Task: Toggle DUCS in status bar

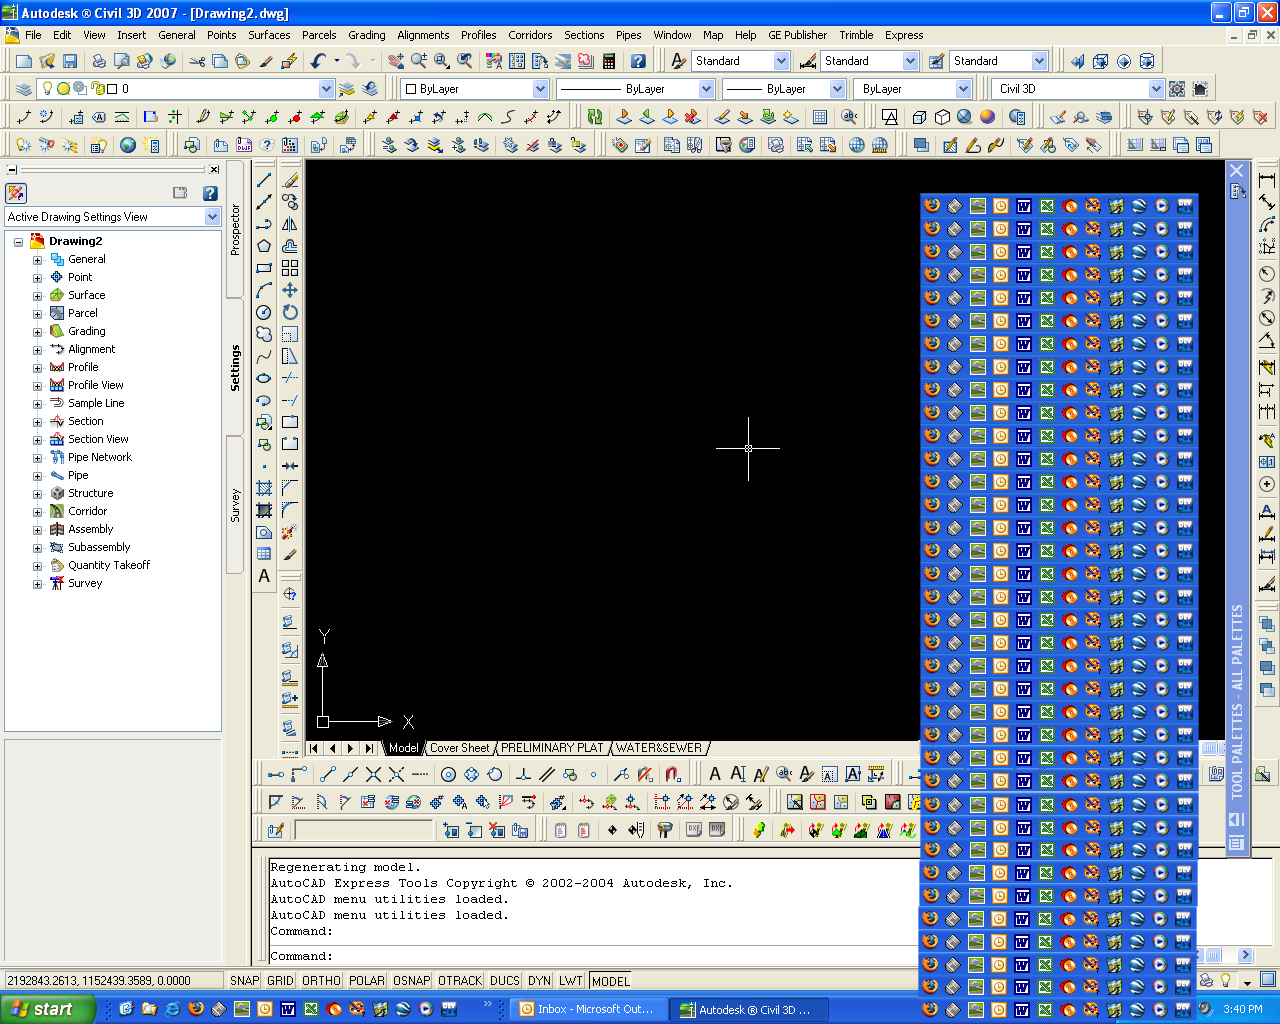Action: click(505, 981)
